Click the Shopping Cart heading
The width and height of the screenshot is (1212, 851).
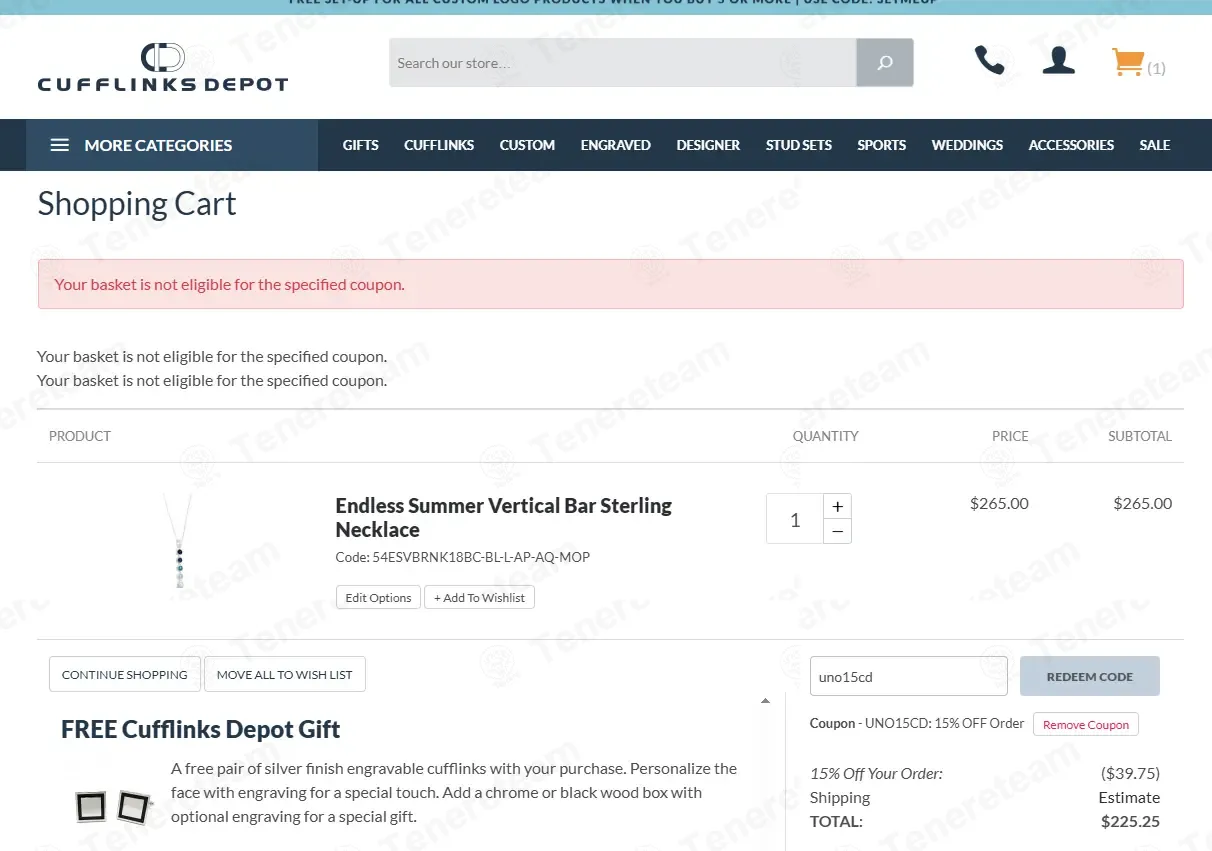(x=137, y=204)
